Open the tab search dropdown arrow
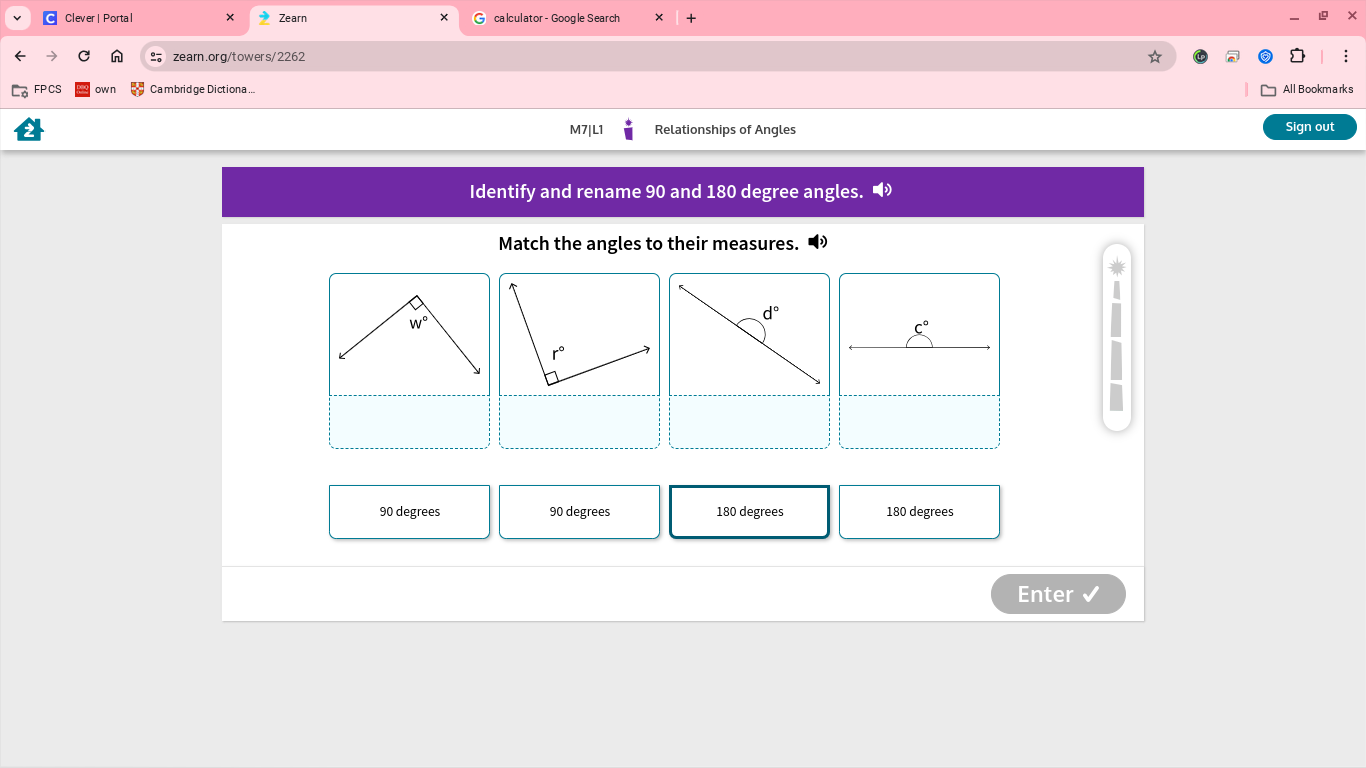The image size is (1366, 768). coord(17,18)
